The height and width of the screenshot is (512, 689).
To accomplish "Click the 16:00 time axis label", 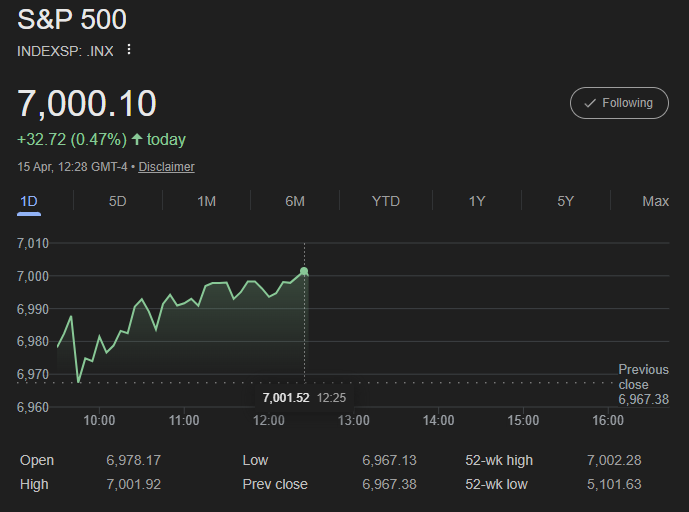I will [x=608, y=421].
